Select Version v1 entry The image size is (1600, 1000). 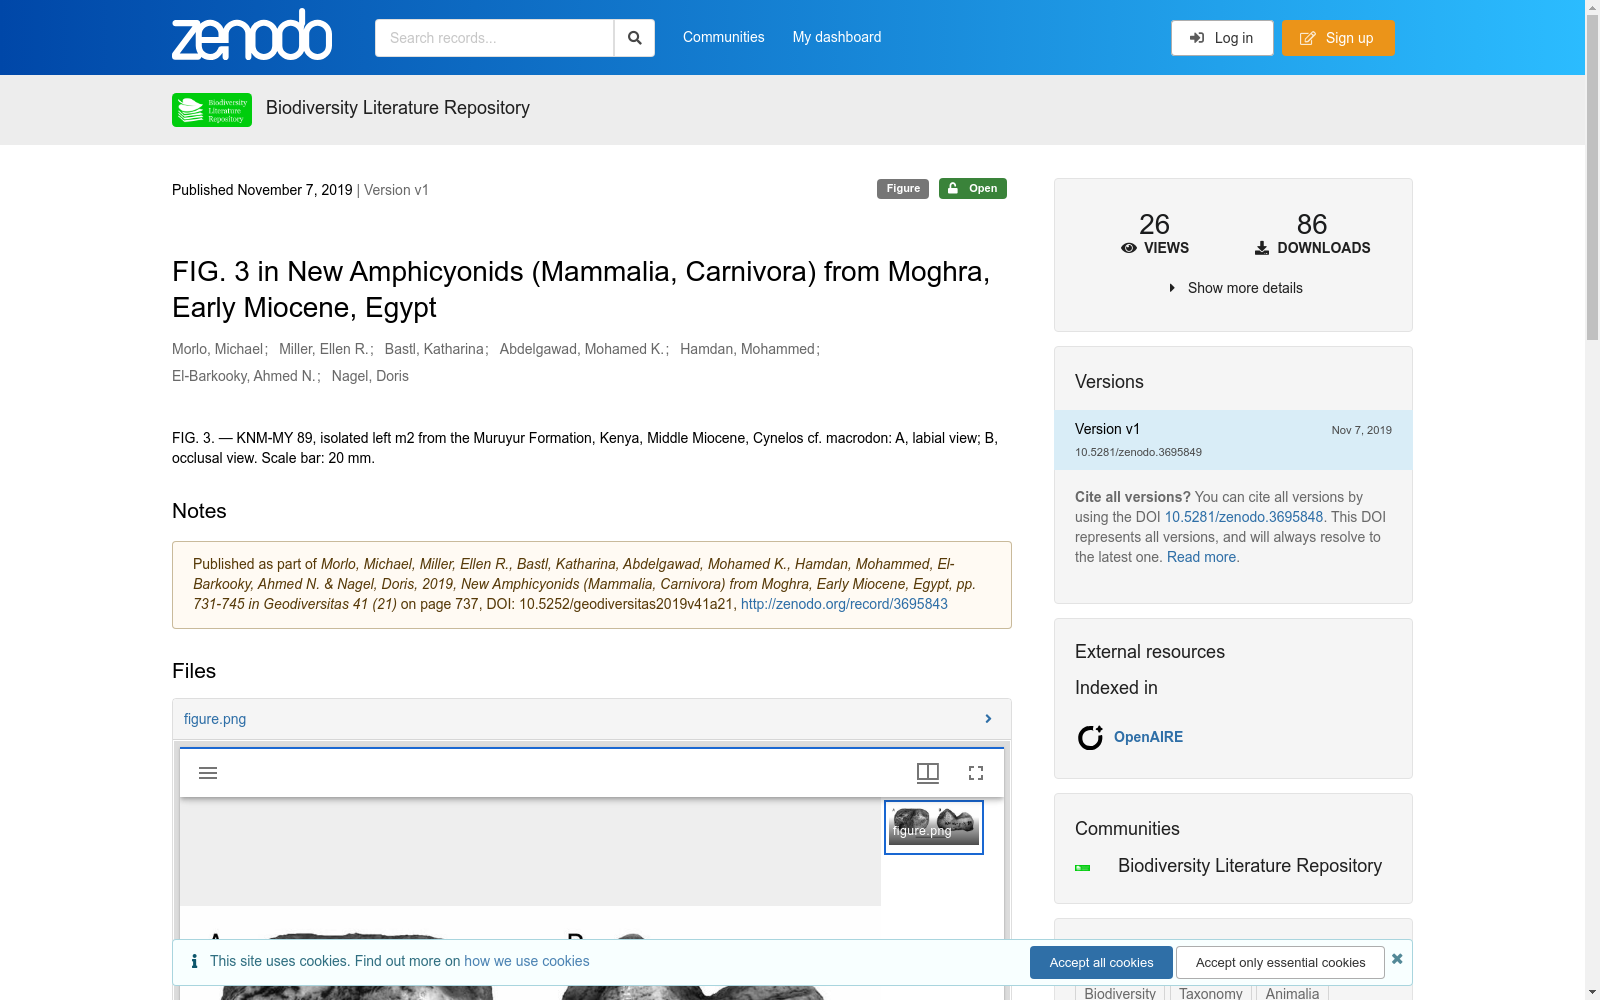[1233, 440]
